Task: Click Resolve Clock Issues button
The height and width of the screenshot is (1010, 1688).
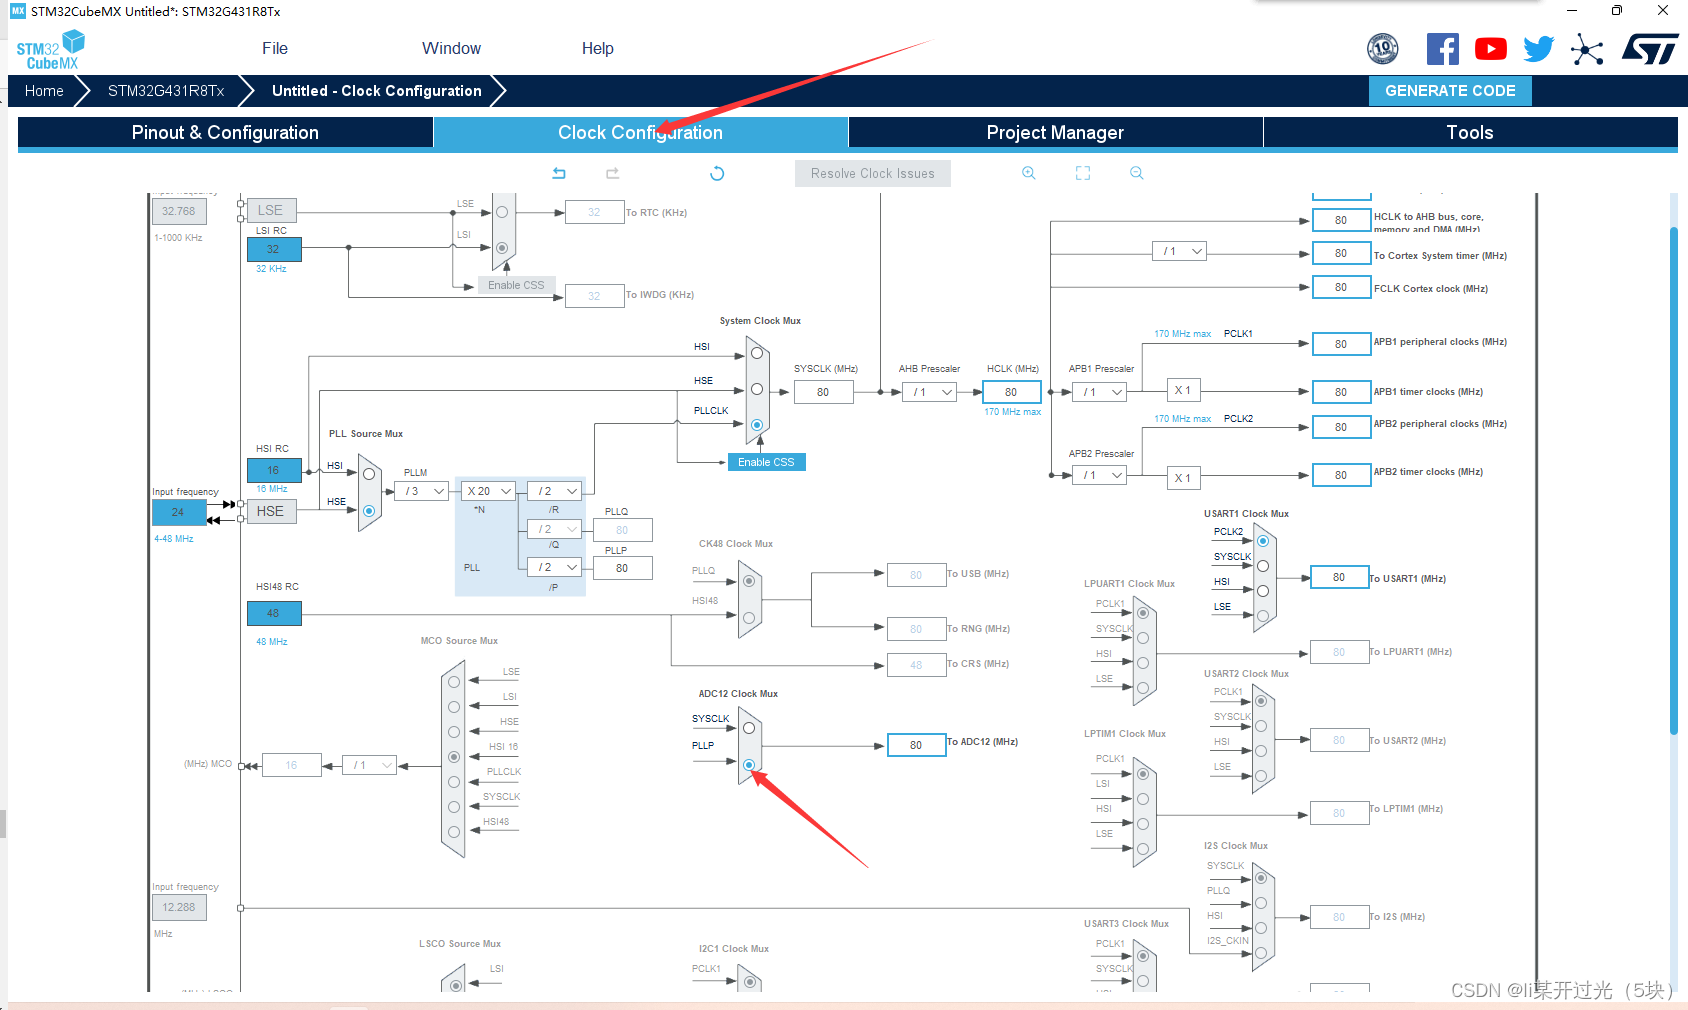Action: point(873,173)
